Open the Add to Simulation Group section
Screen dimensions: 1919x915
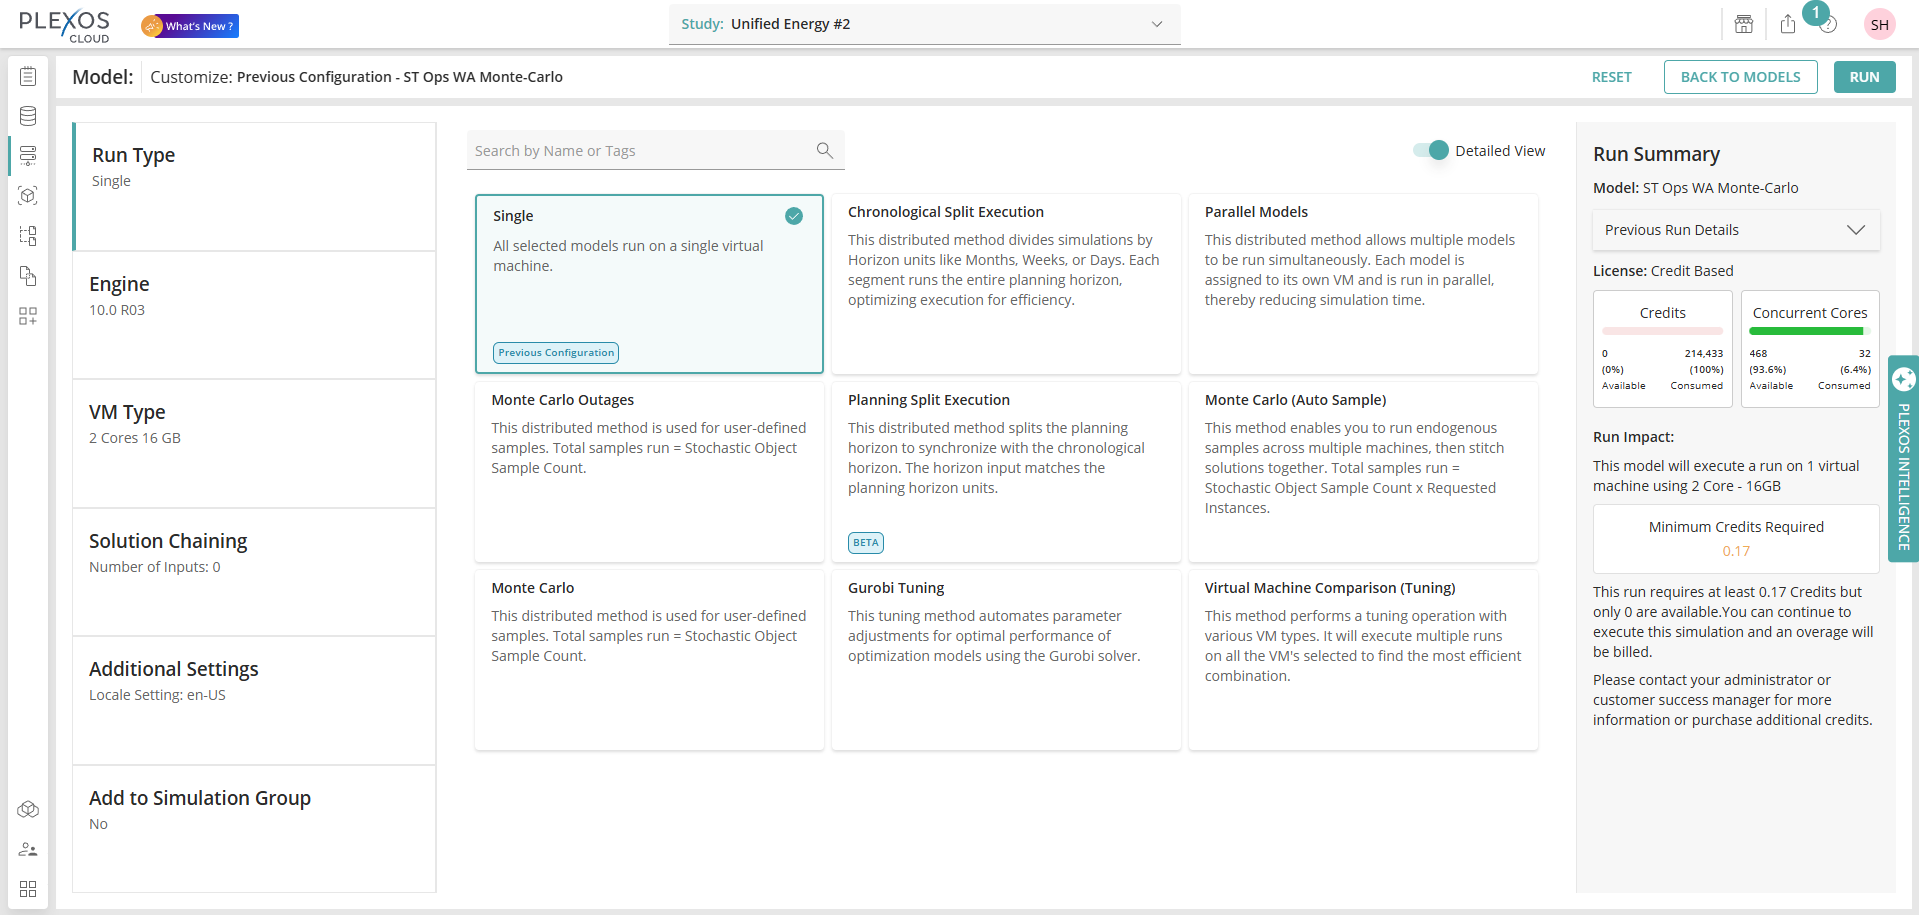click(254, 829)
